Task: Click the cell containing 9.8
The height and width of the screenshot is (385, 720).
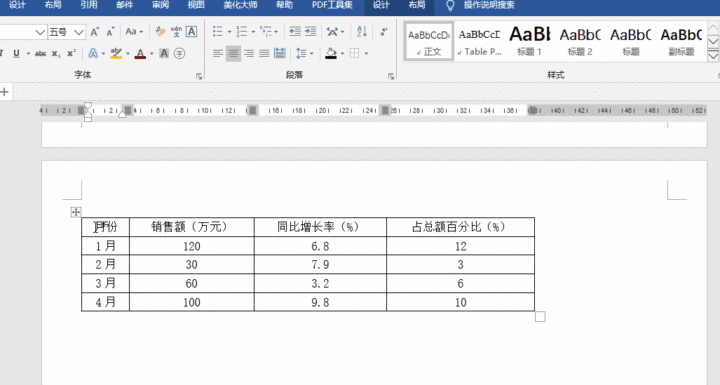Action: tap(320, 302)
